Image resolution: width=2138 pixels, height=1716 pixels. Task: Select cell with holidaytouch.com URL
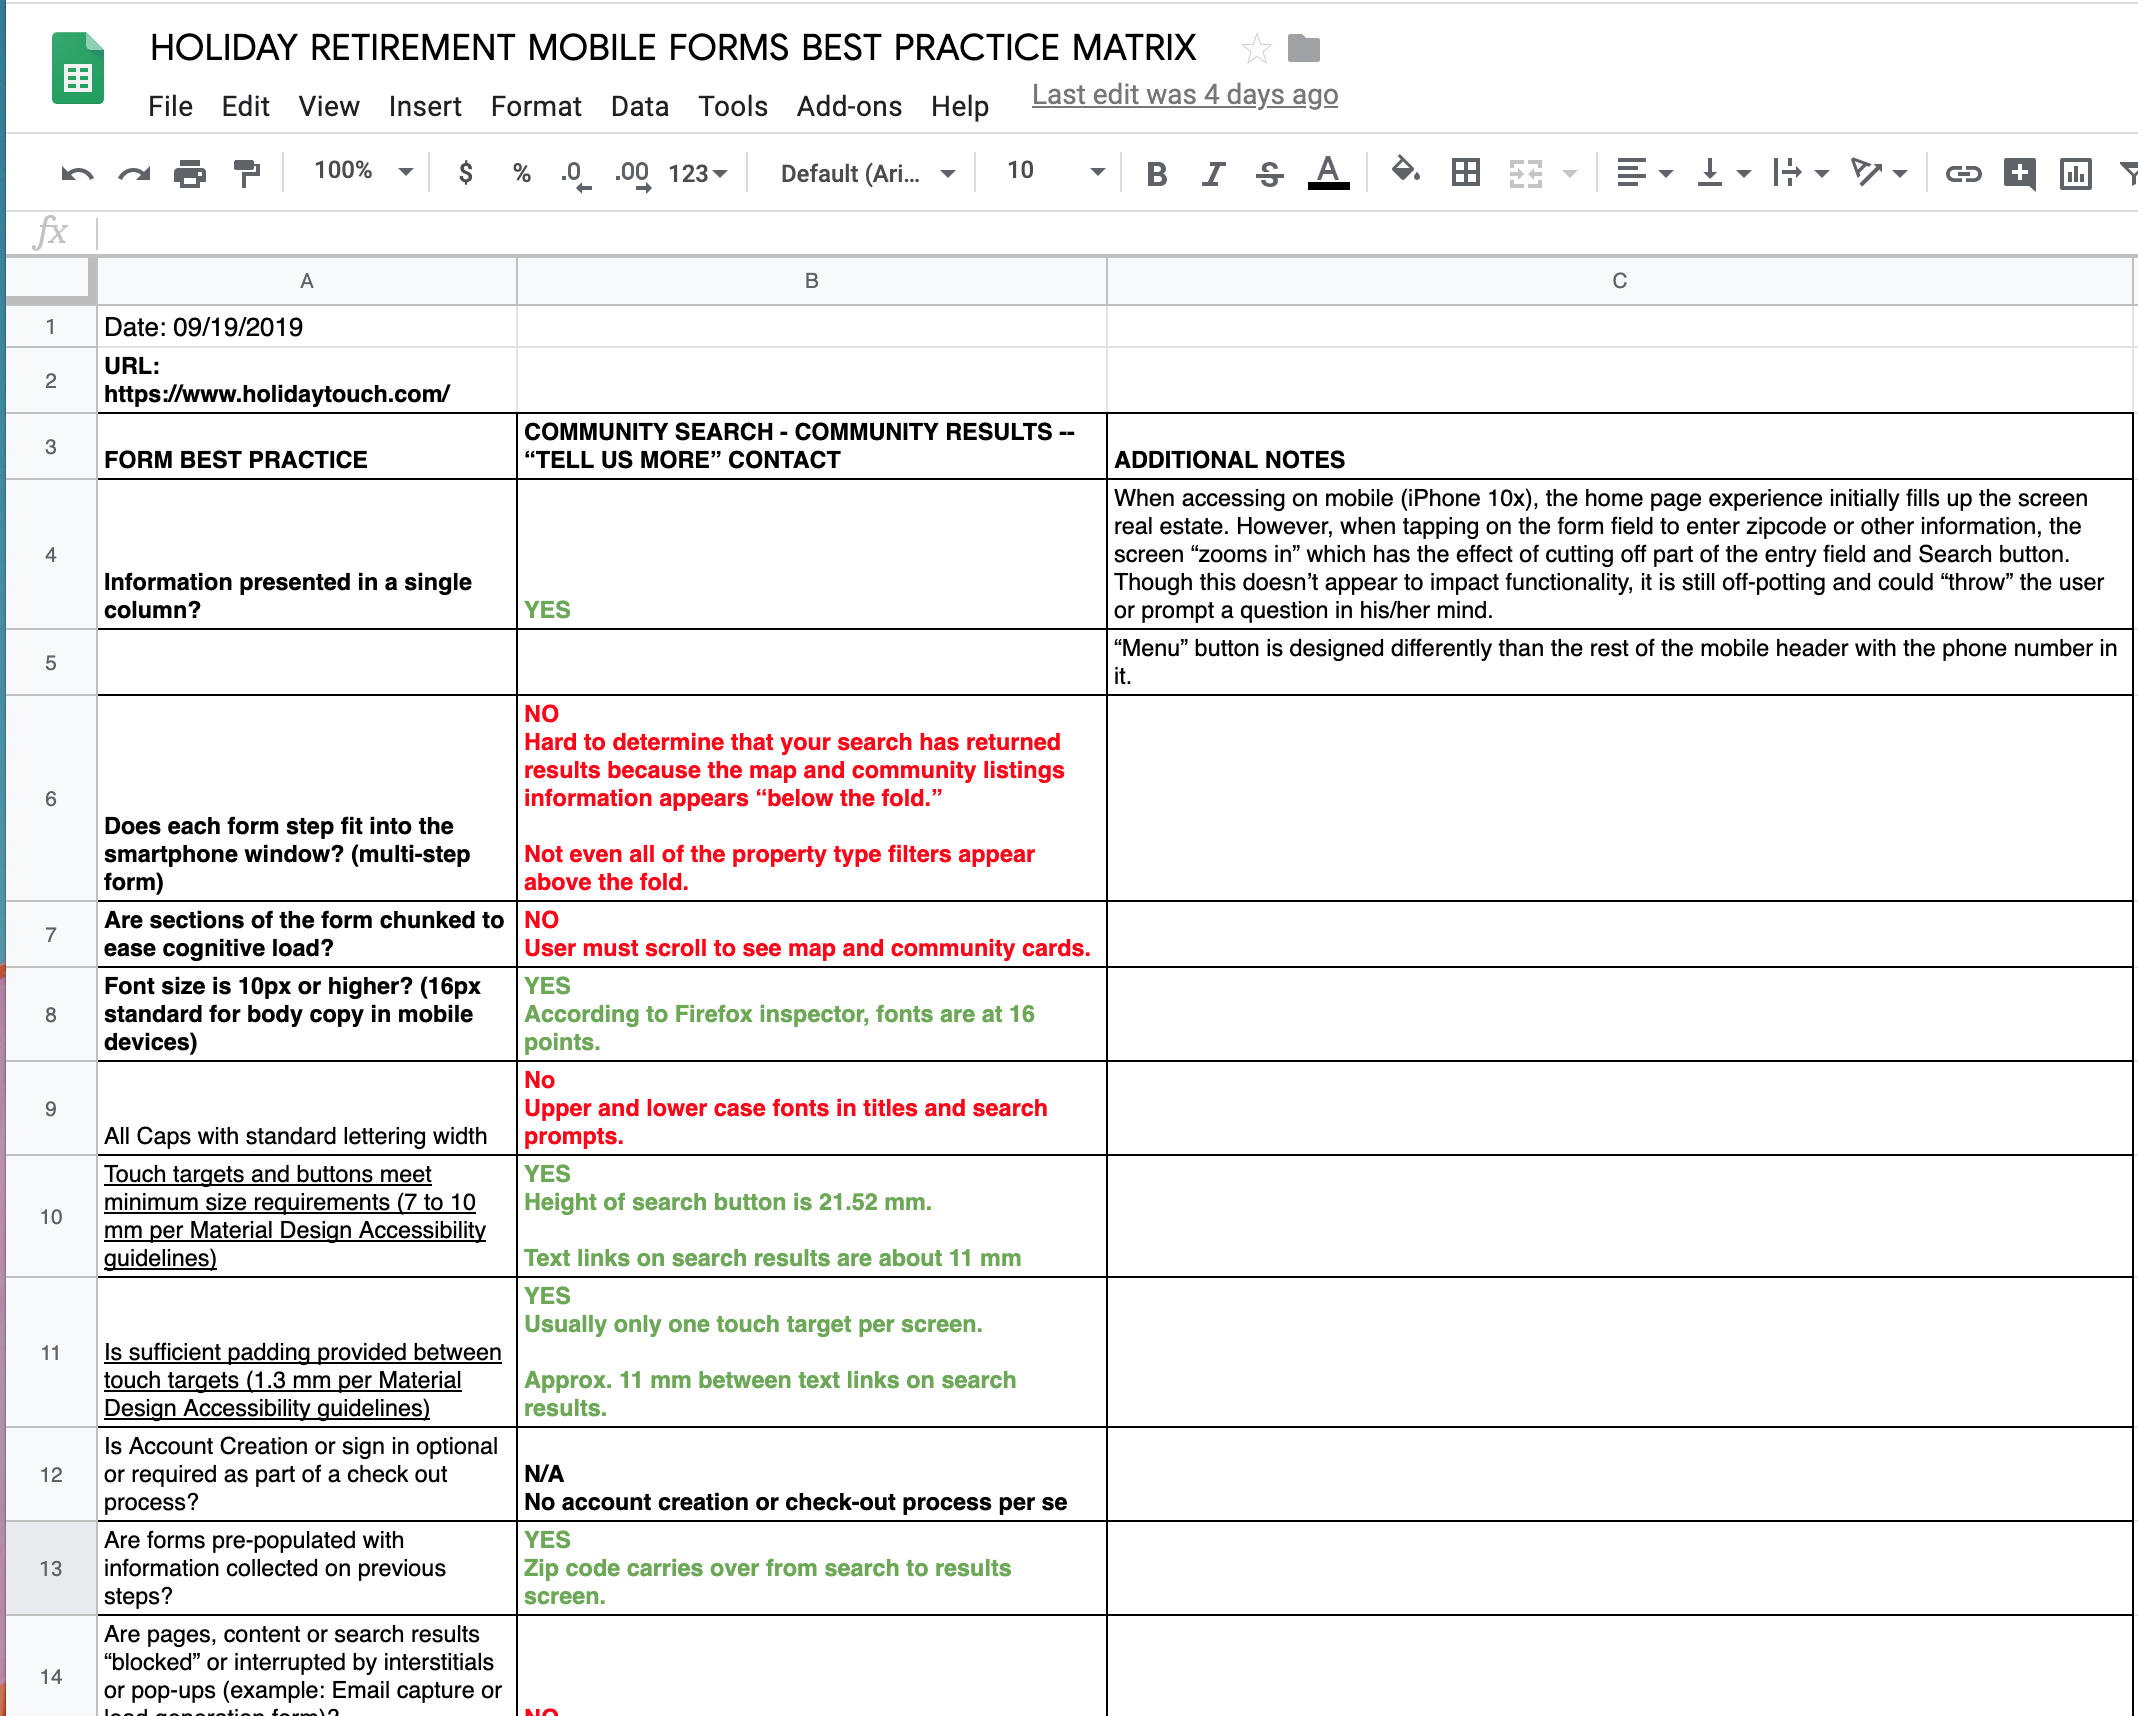(x=307, y=380)
